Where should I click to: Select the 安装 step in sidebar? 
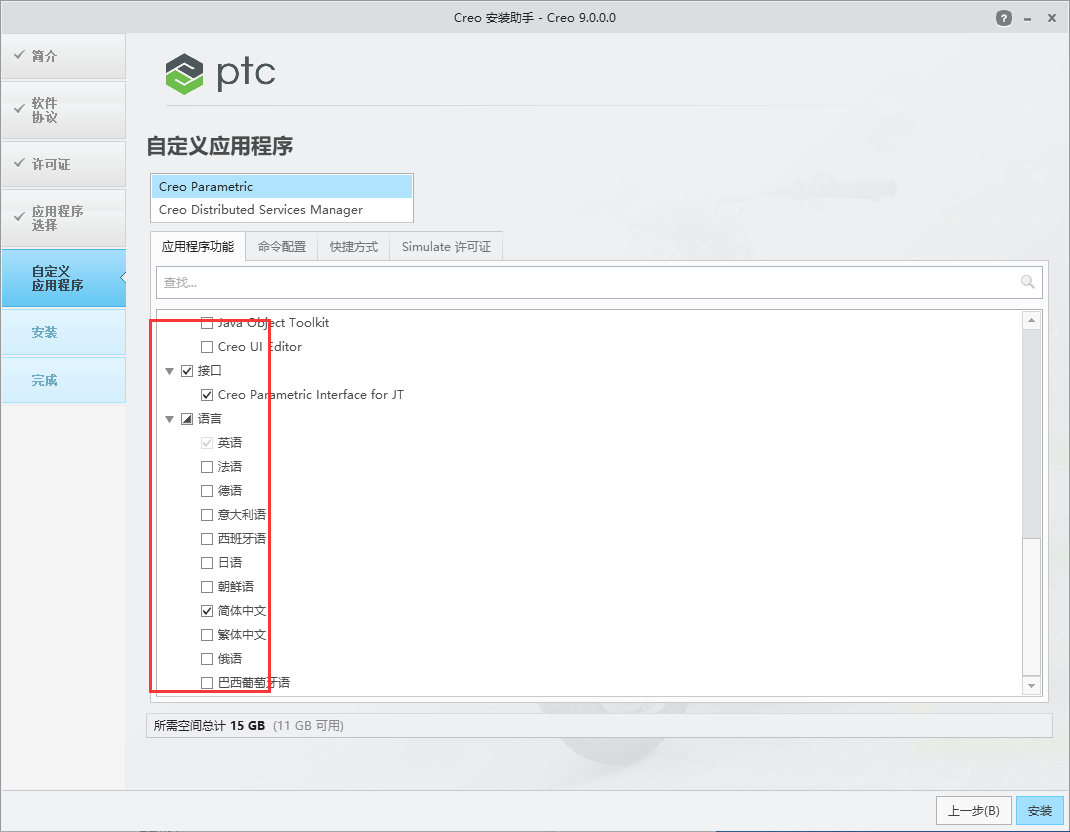[44, 331]
